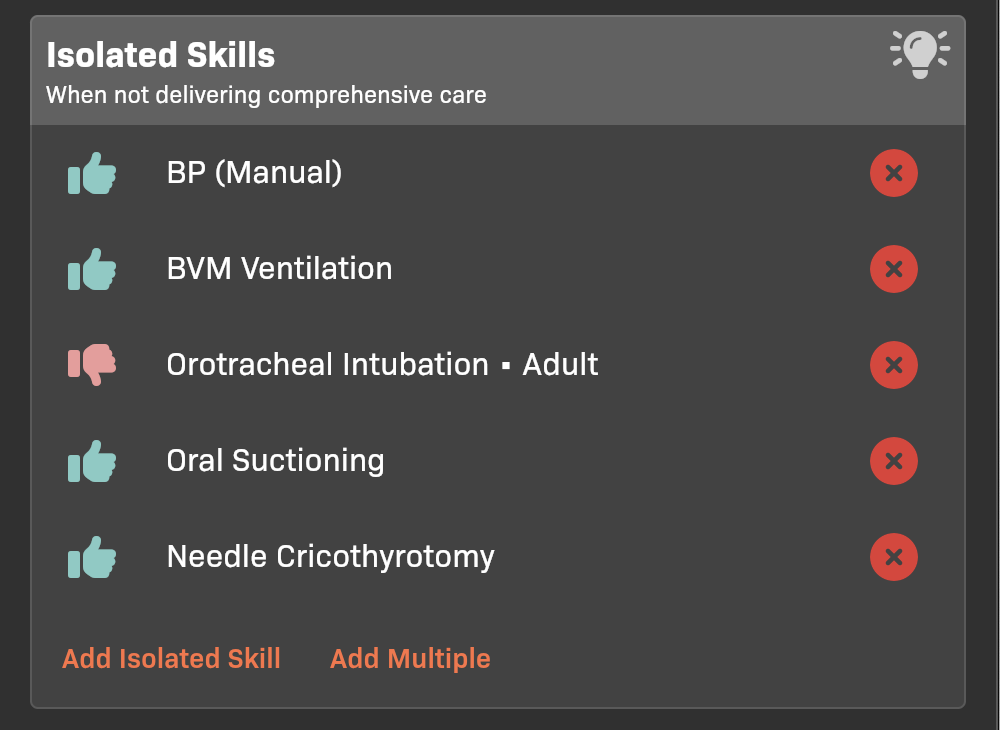Click the comprehensive care subtitle text
Viewport: 1000px width, 730px height.
click(266, 96)
